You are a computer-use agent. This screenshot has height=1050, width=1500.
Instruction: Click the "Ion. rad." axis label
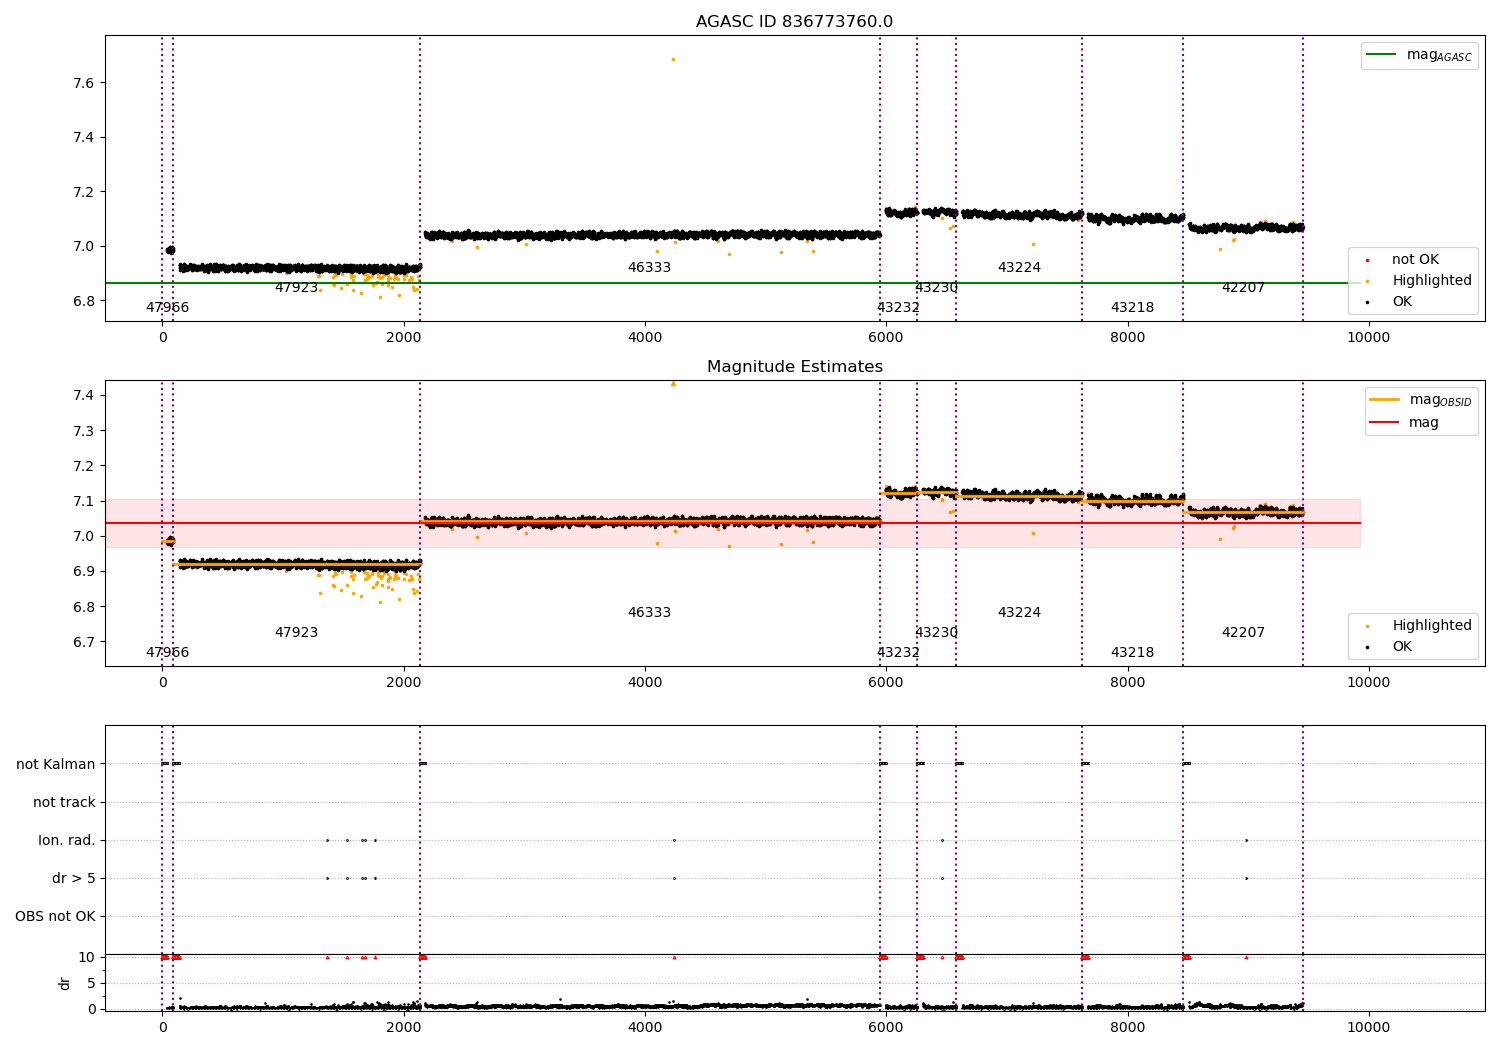click(x=67, y=840)
